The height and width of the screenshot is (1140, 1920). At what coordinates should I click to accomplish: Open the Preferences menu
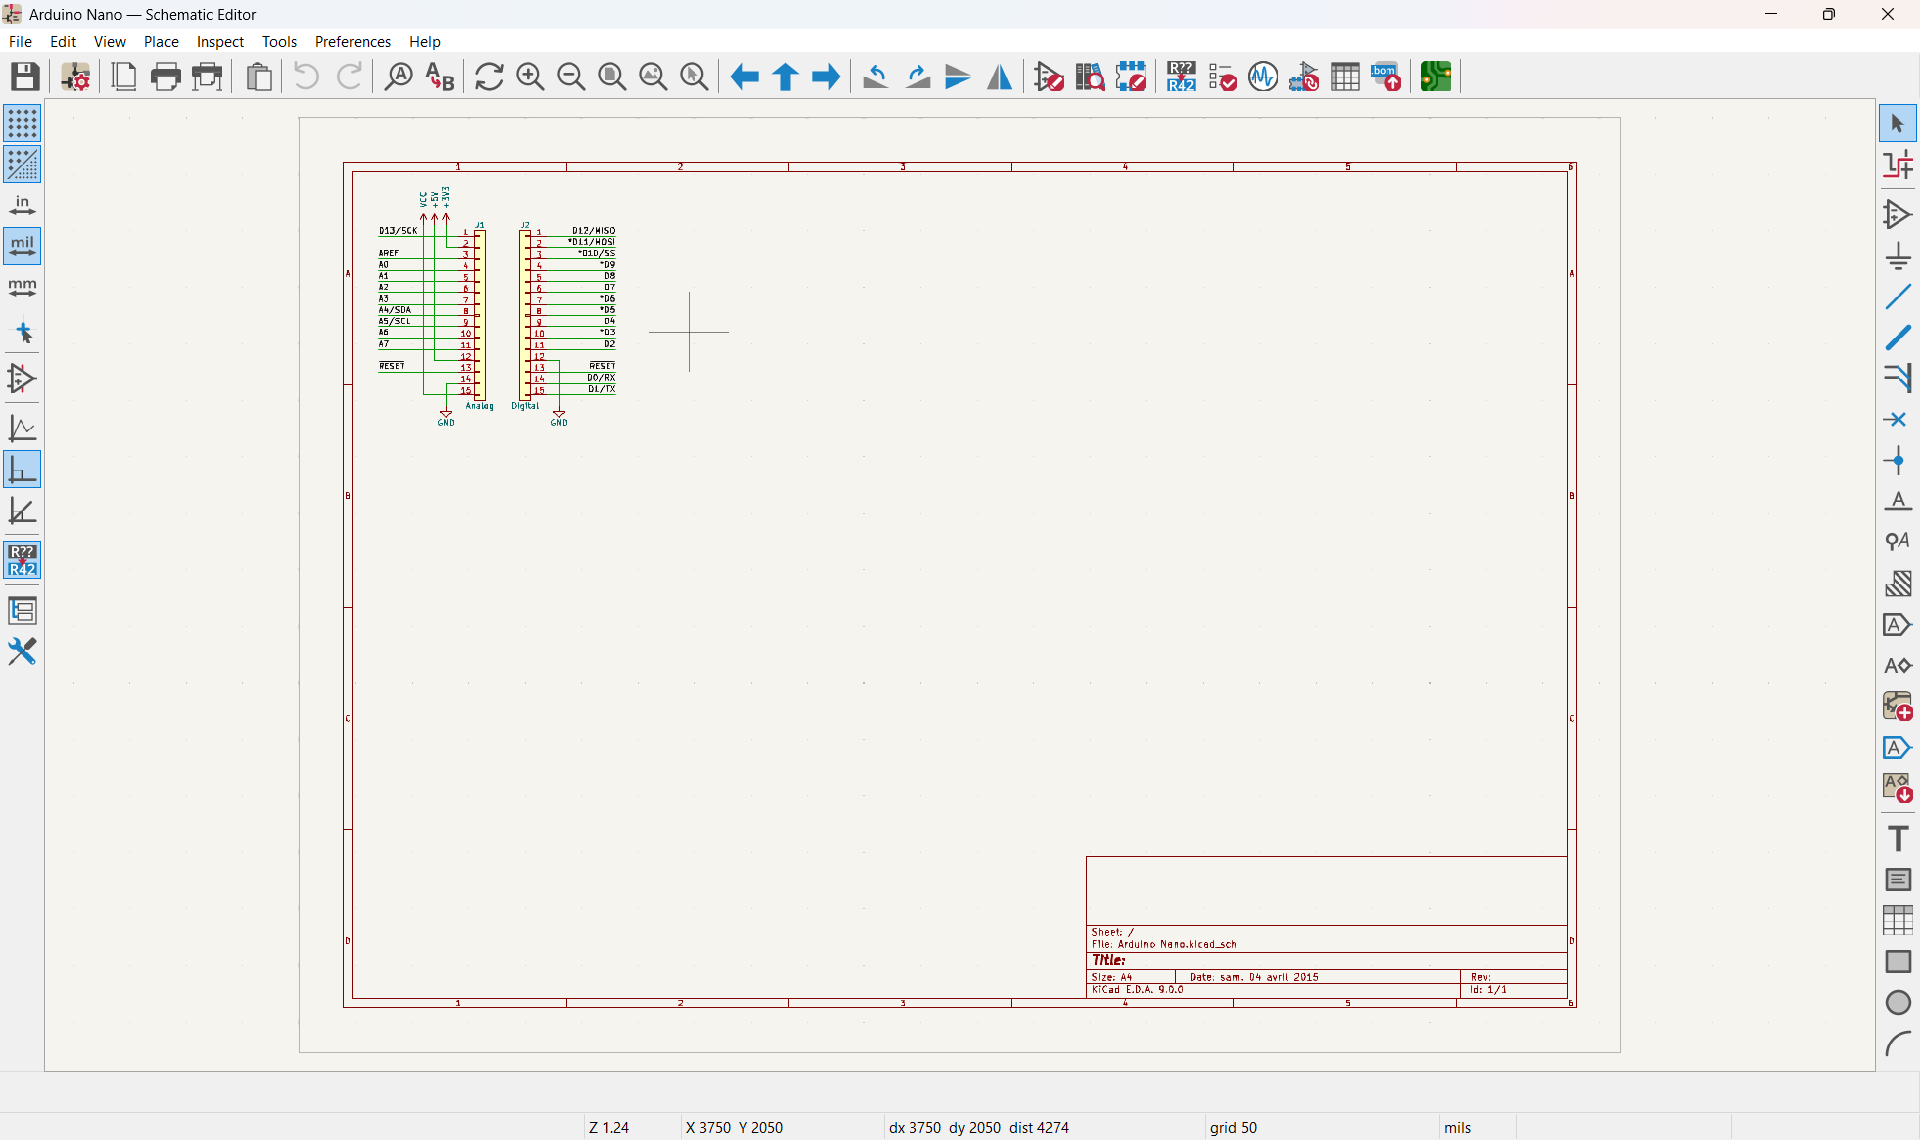pos(353,41)
